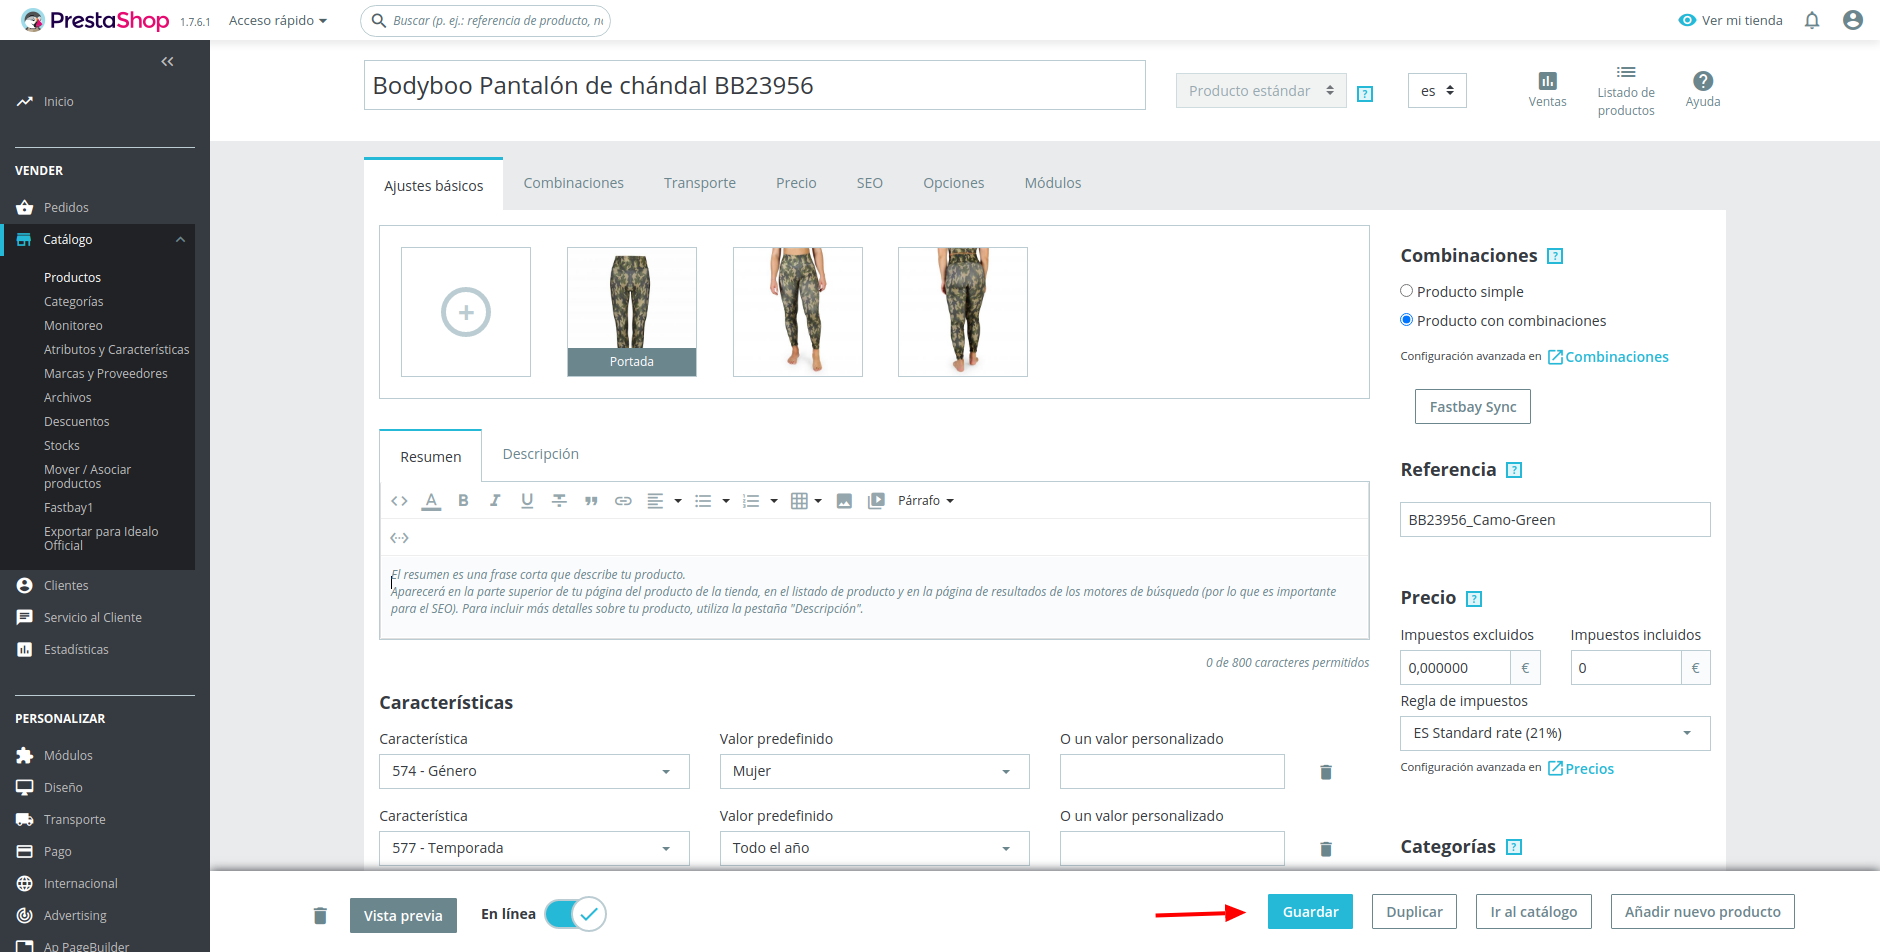Delete the Temporada feature row

(x=1326, y=849)
